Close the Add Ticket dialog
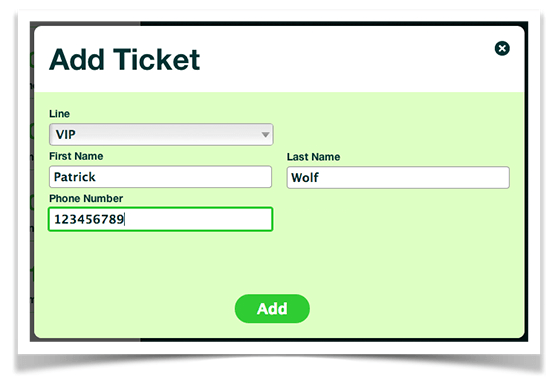The width and height of the screenshot is (557, 383). pos(502,48)
